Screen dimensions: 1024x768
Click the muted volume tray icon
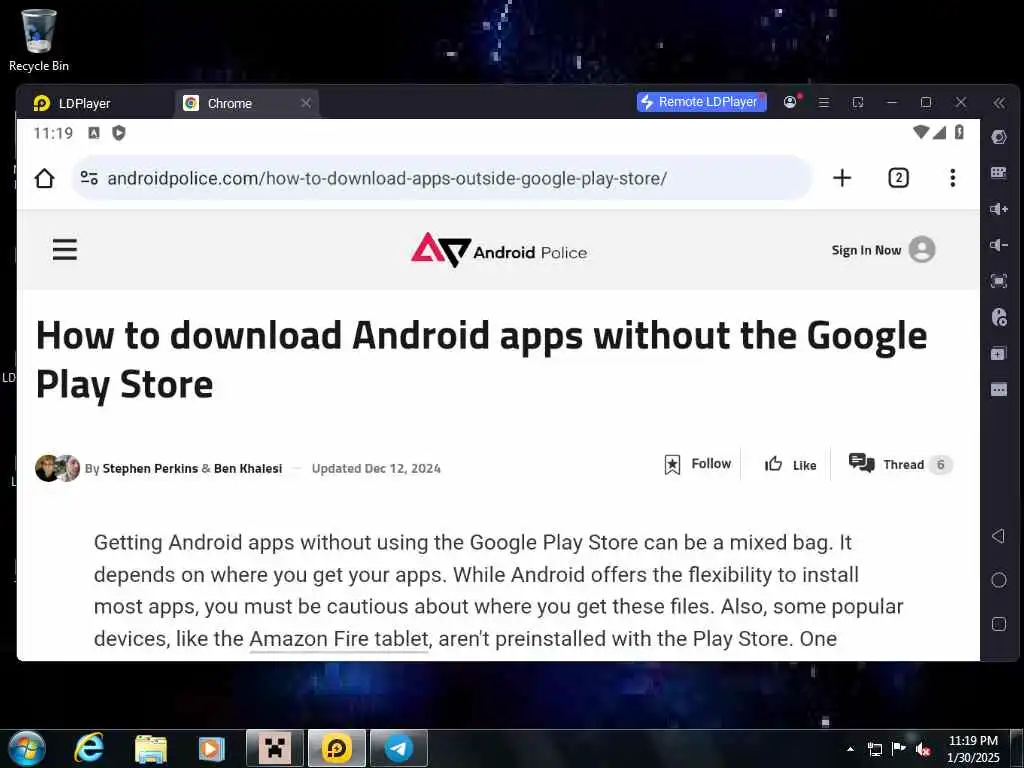923,749
